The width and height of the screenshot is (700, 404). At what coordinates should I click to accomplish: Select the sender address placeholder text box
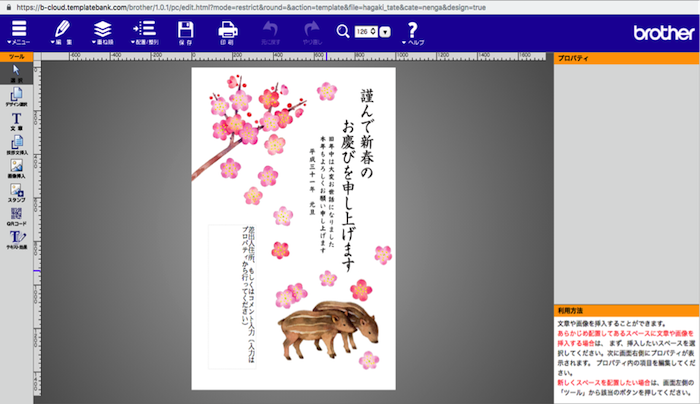232,297
